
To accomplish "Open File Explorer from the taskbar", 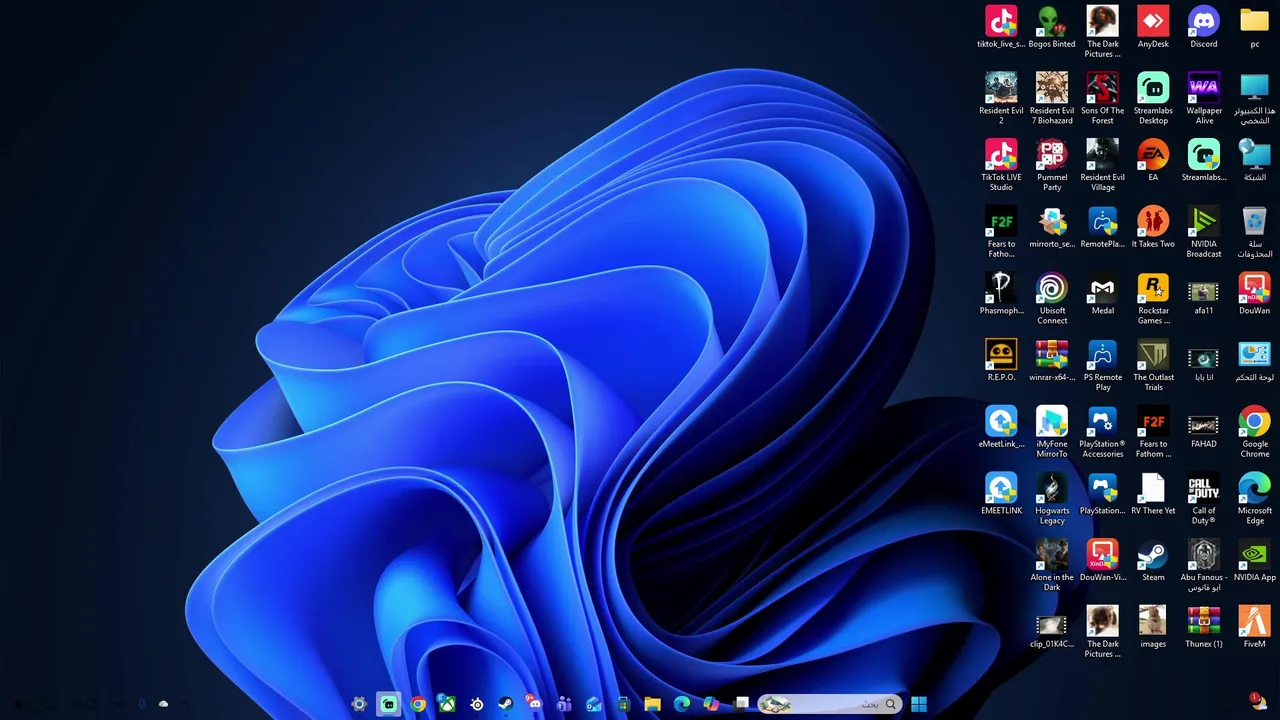I will (652, 704).
